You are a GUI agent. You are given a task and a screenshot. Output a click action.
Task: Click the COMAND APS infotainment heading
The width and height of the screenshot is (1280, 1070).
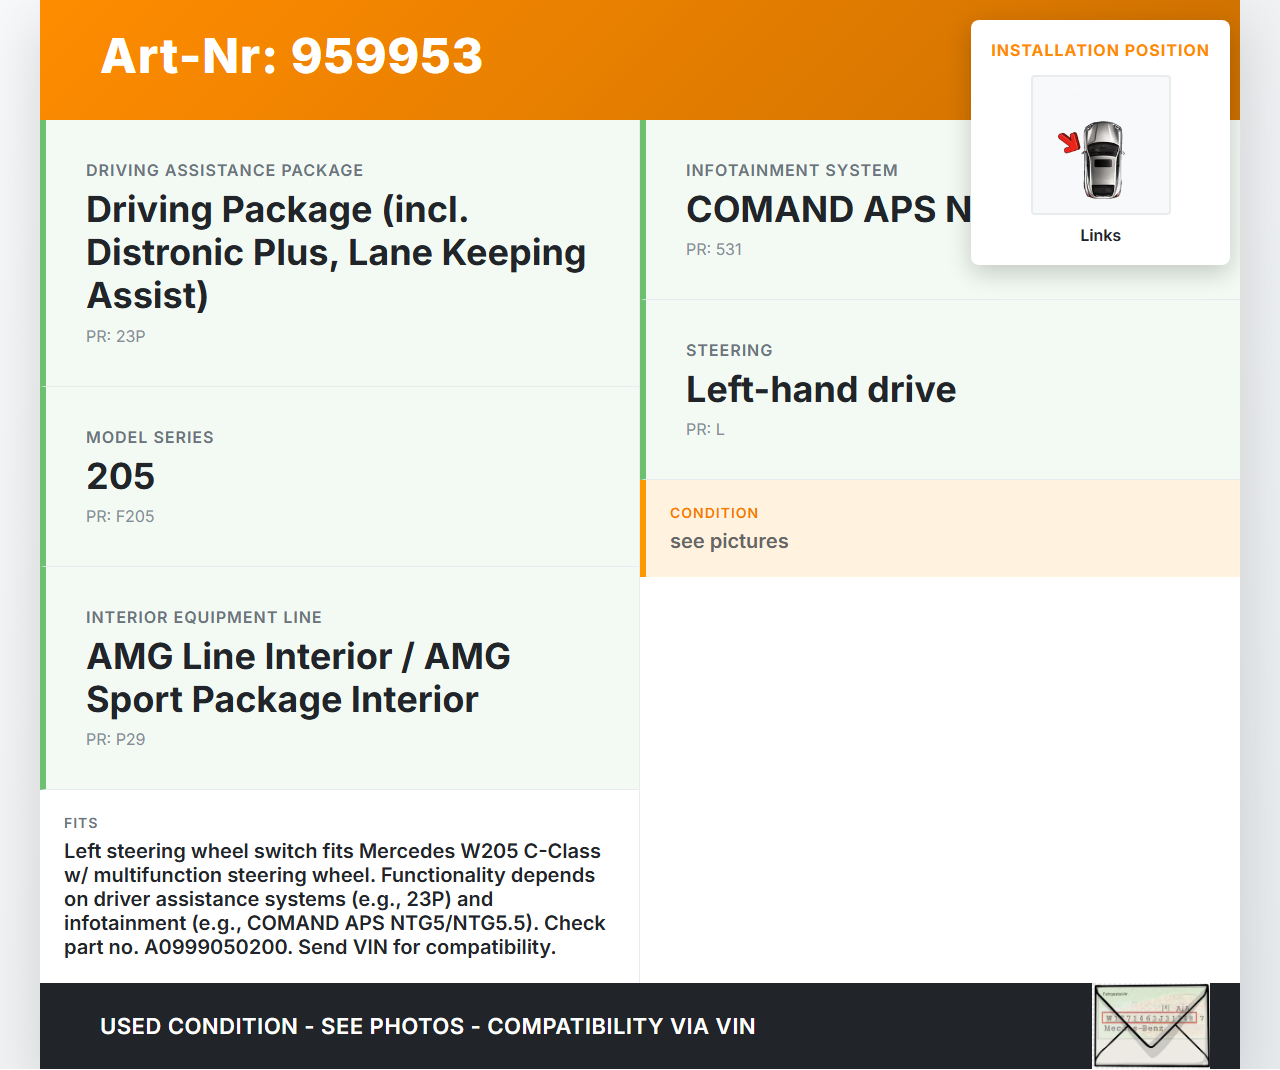tap(827, 209)
